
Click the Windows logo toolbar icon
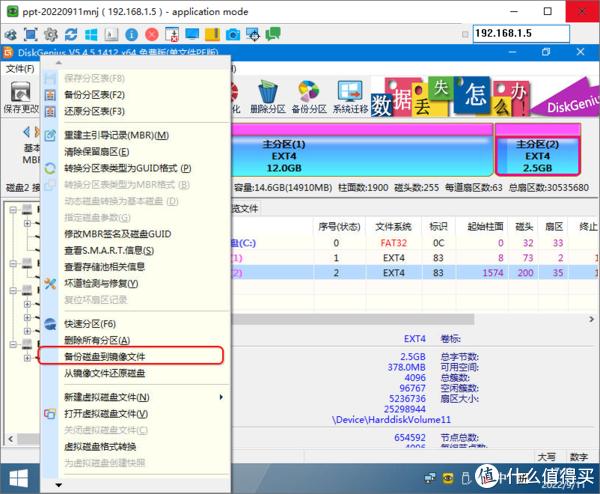(91, 34)
